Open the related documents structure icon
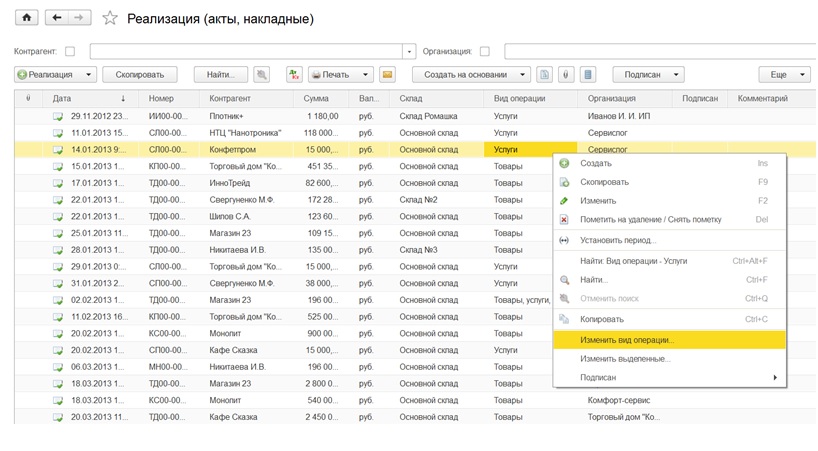Viewport: 818px width, 451px height. pos(588,75)
